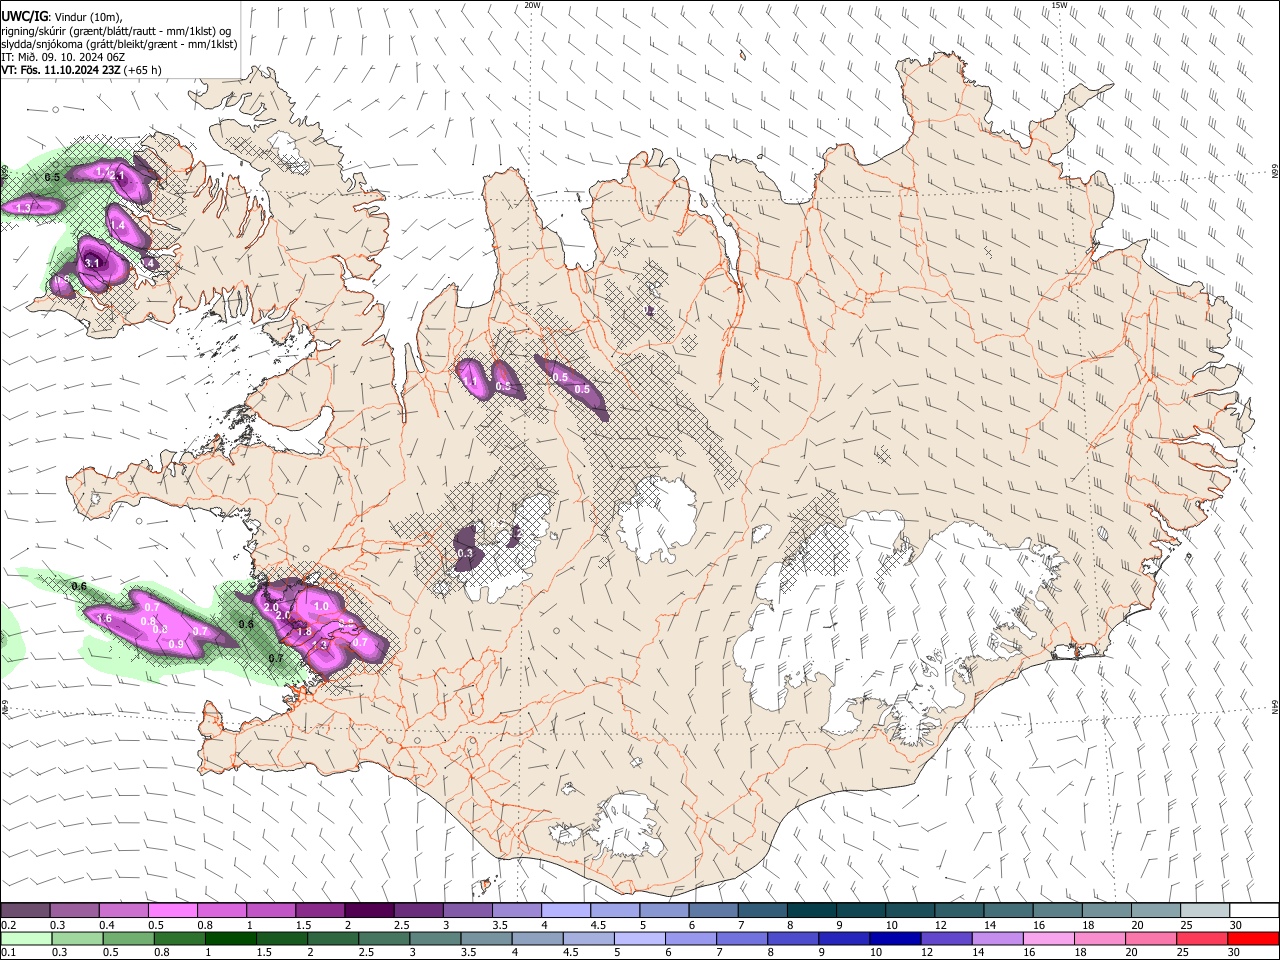Pick the top-row grey swatch labeled 25
1280x960 pixels.
click(x=1206, y=911)
